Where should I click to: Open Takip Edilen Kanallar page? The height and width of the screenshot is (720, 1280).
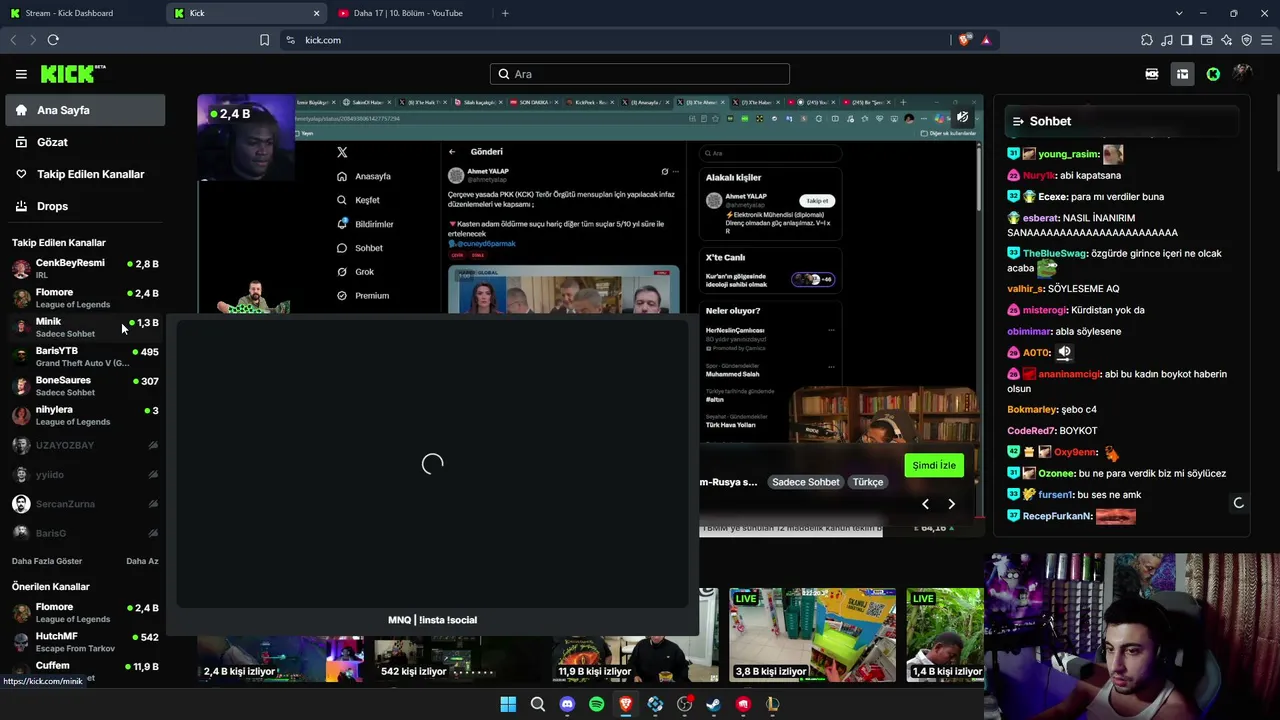click(x=84, y=174)
